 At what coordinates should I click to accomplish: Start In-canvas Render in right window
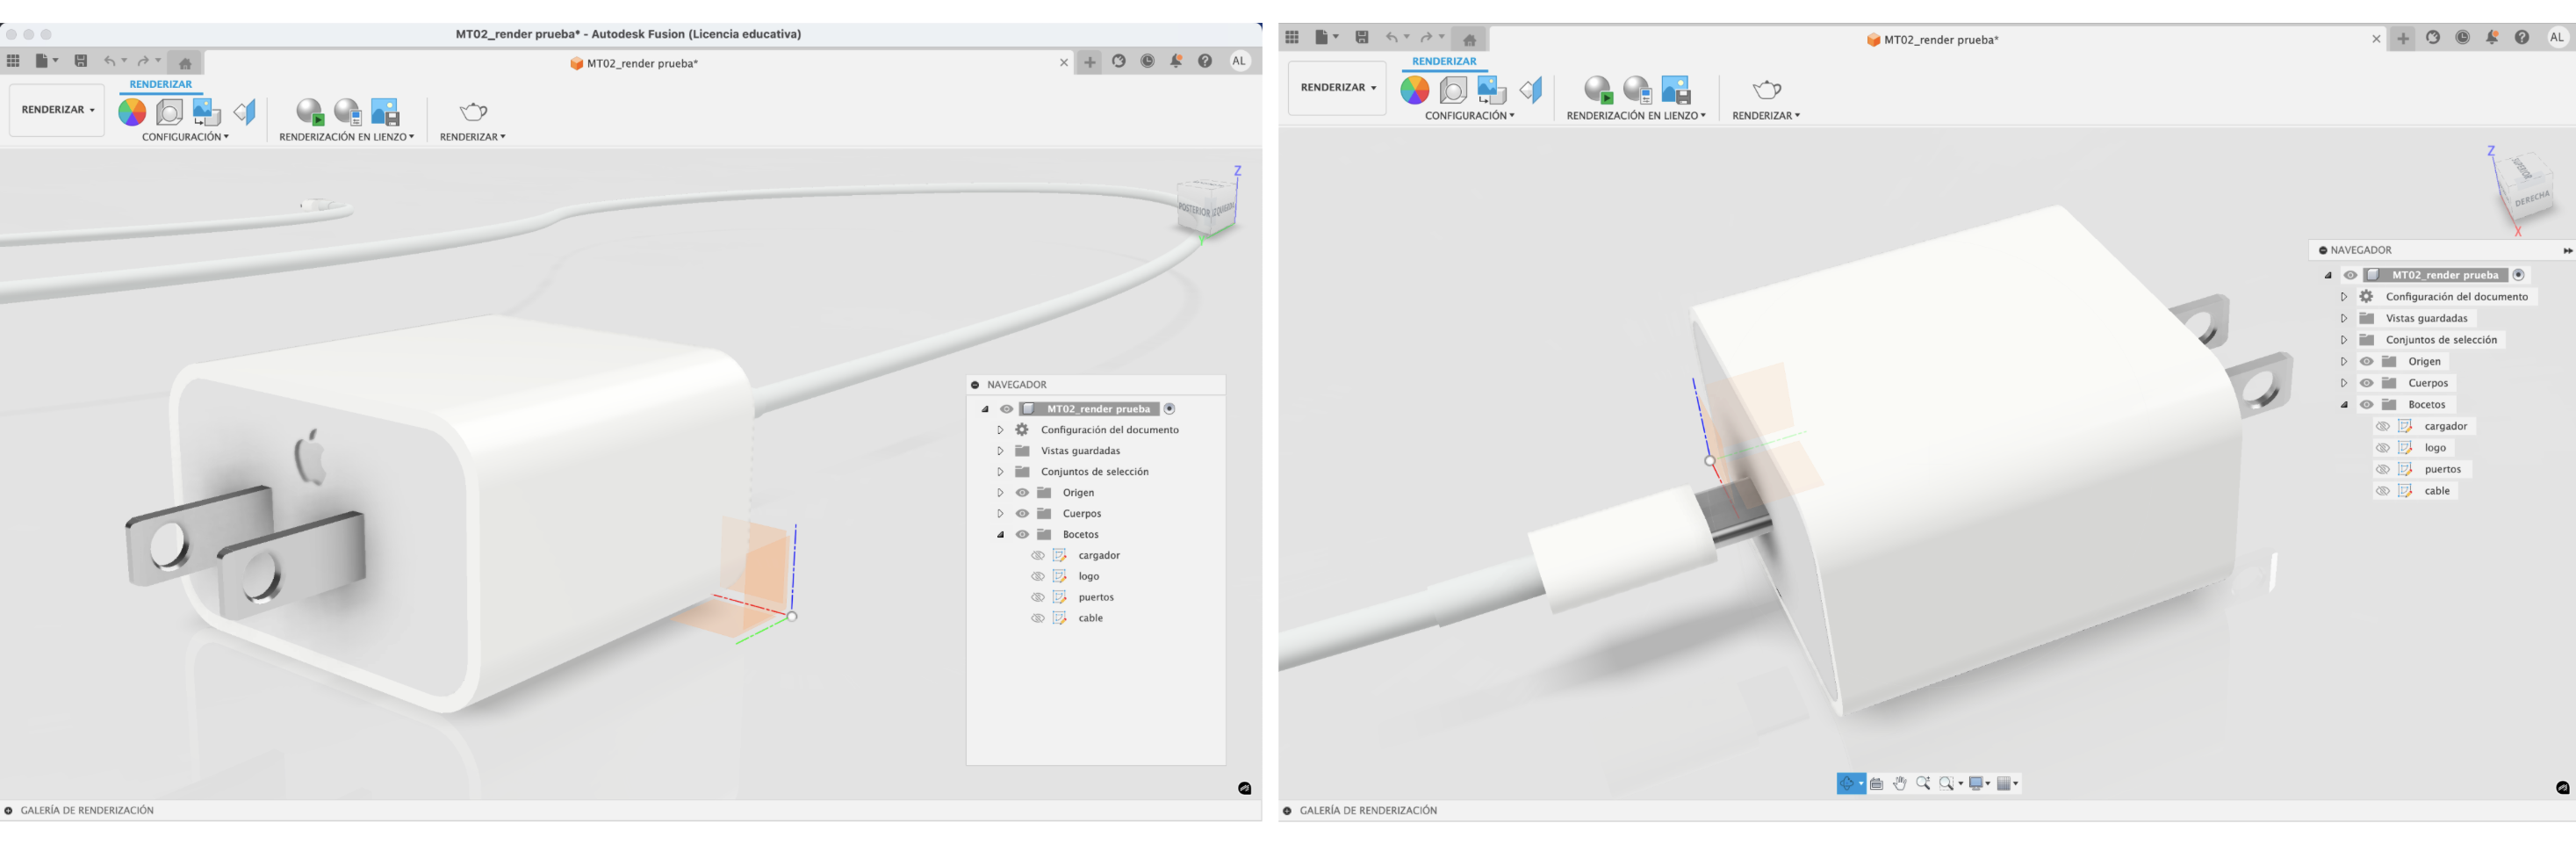(x=1597, y=91)
